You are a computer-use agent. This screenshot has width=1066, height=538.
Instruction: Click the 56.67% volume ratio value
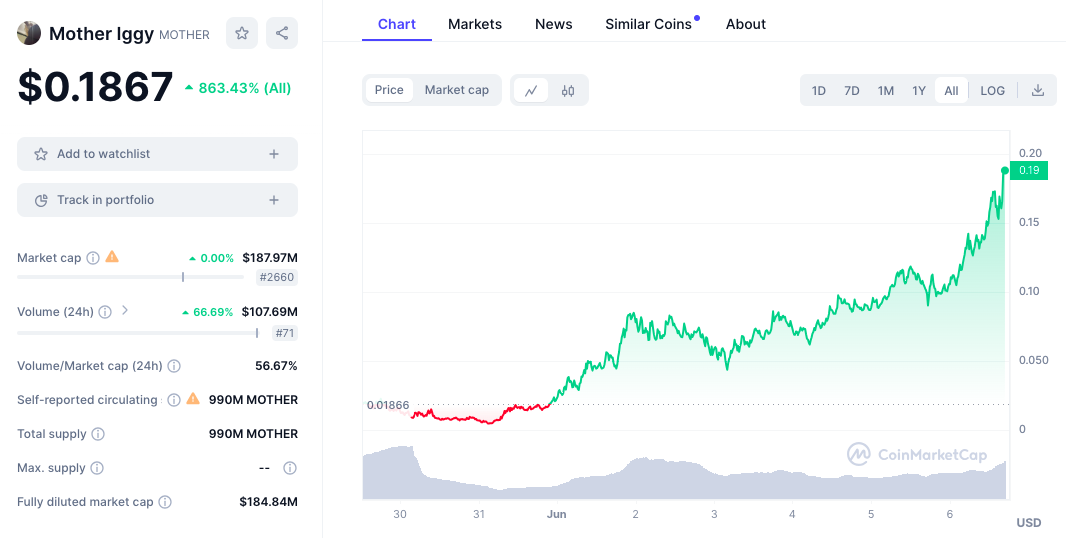pos(276,366)
